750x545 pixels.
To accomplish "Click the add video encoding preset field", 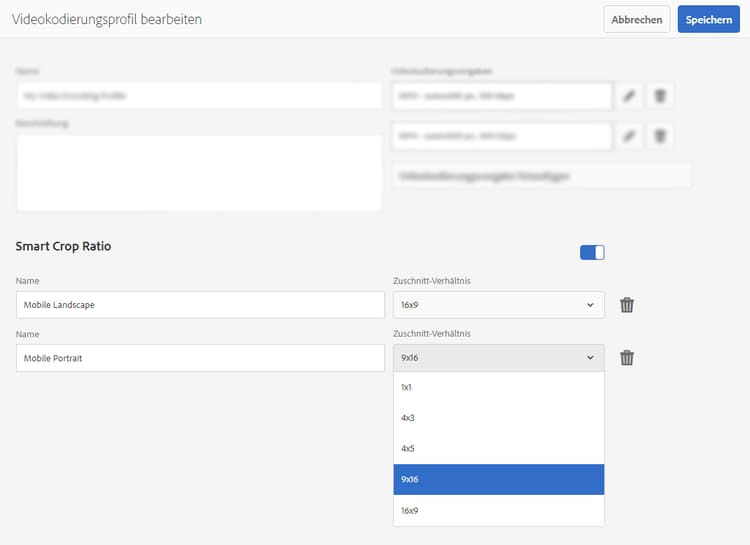I will pos(541,176).
